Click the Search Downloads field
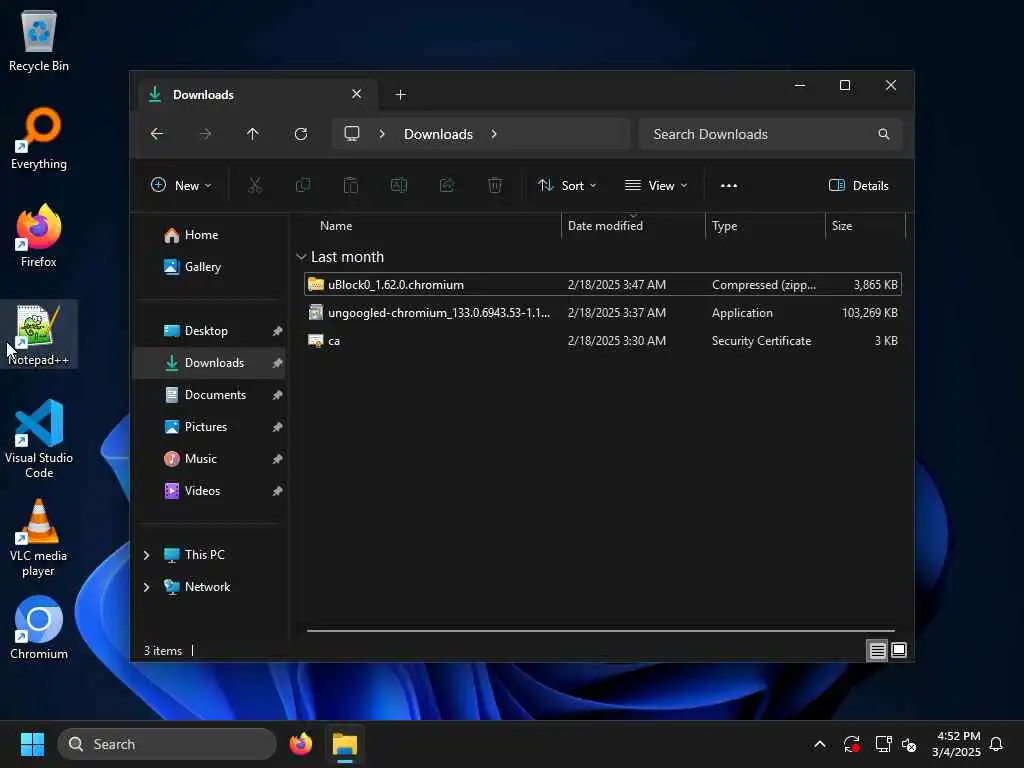This screenshot has height=768, width=1024. coord(771,134)
